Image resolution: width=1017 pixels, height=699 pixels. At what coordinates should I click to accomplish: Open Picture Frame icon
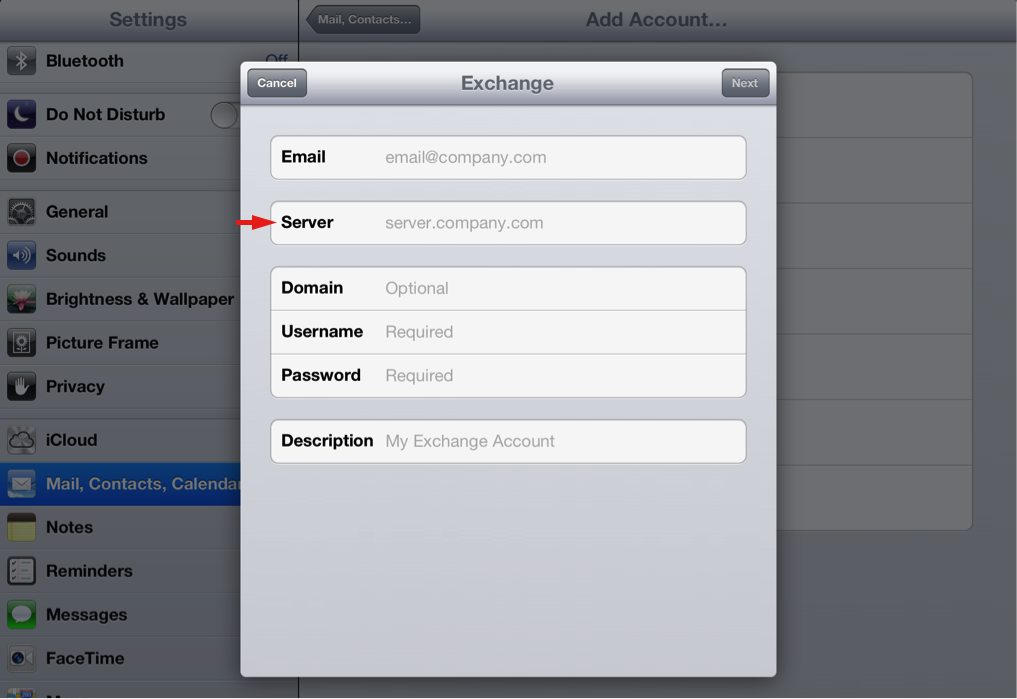point(21,343)
